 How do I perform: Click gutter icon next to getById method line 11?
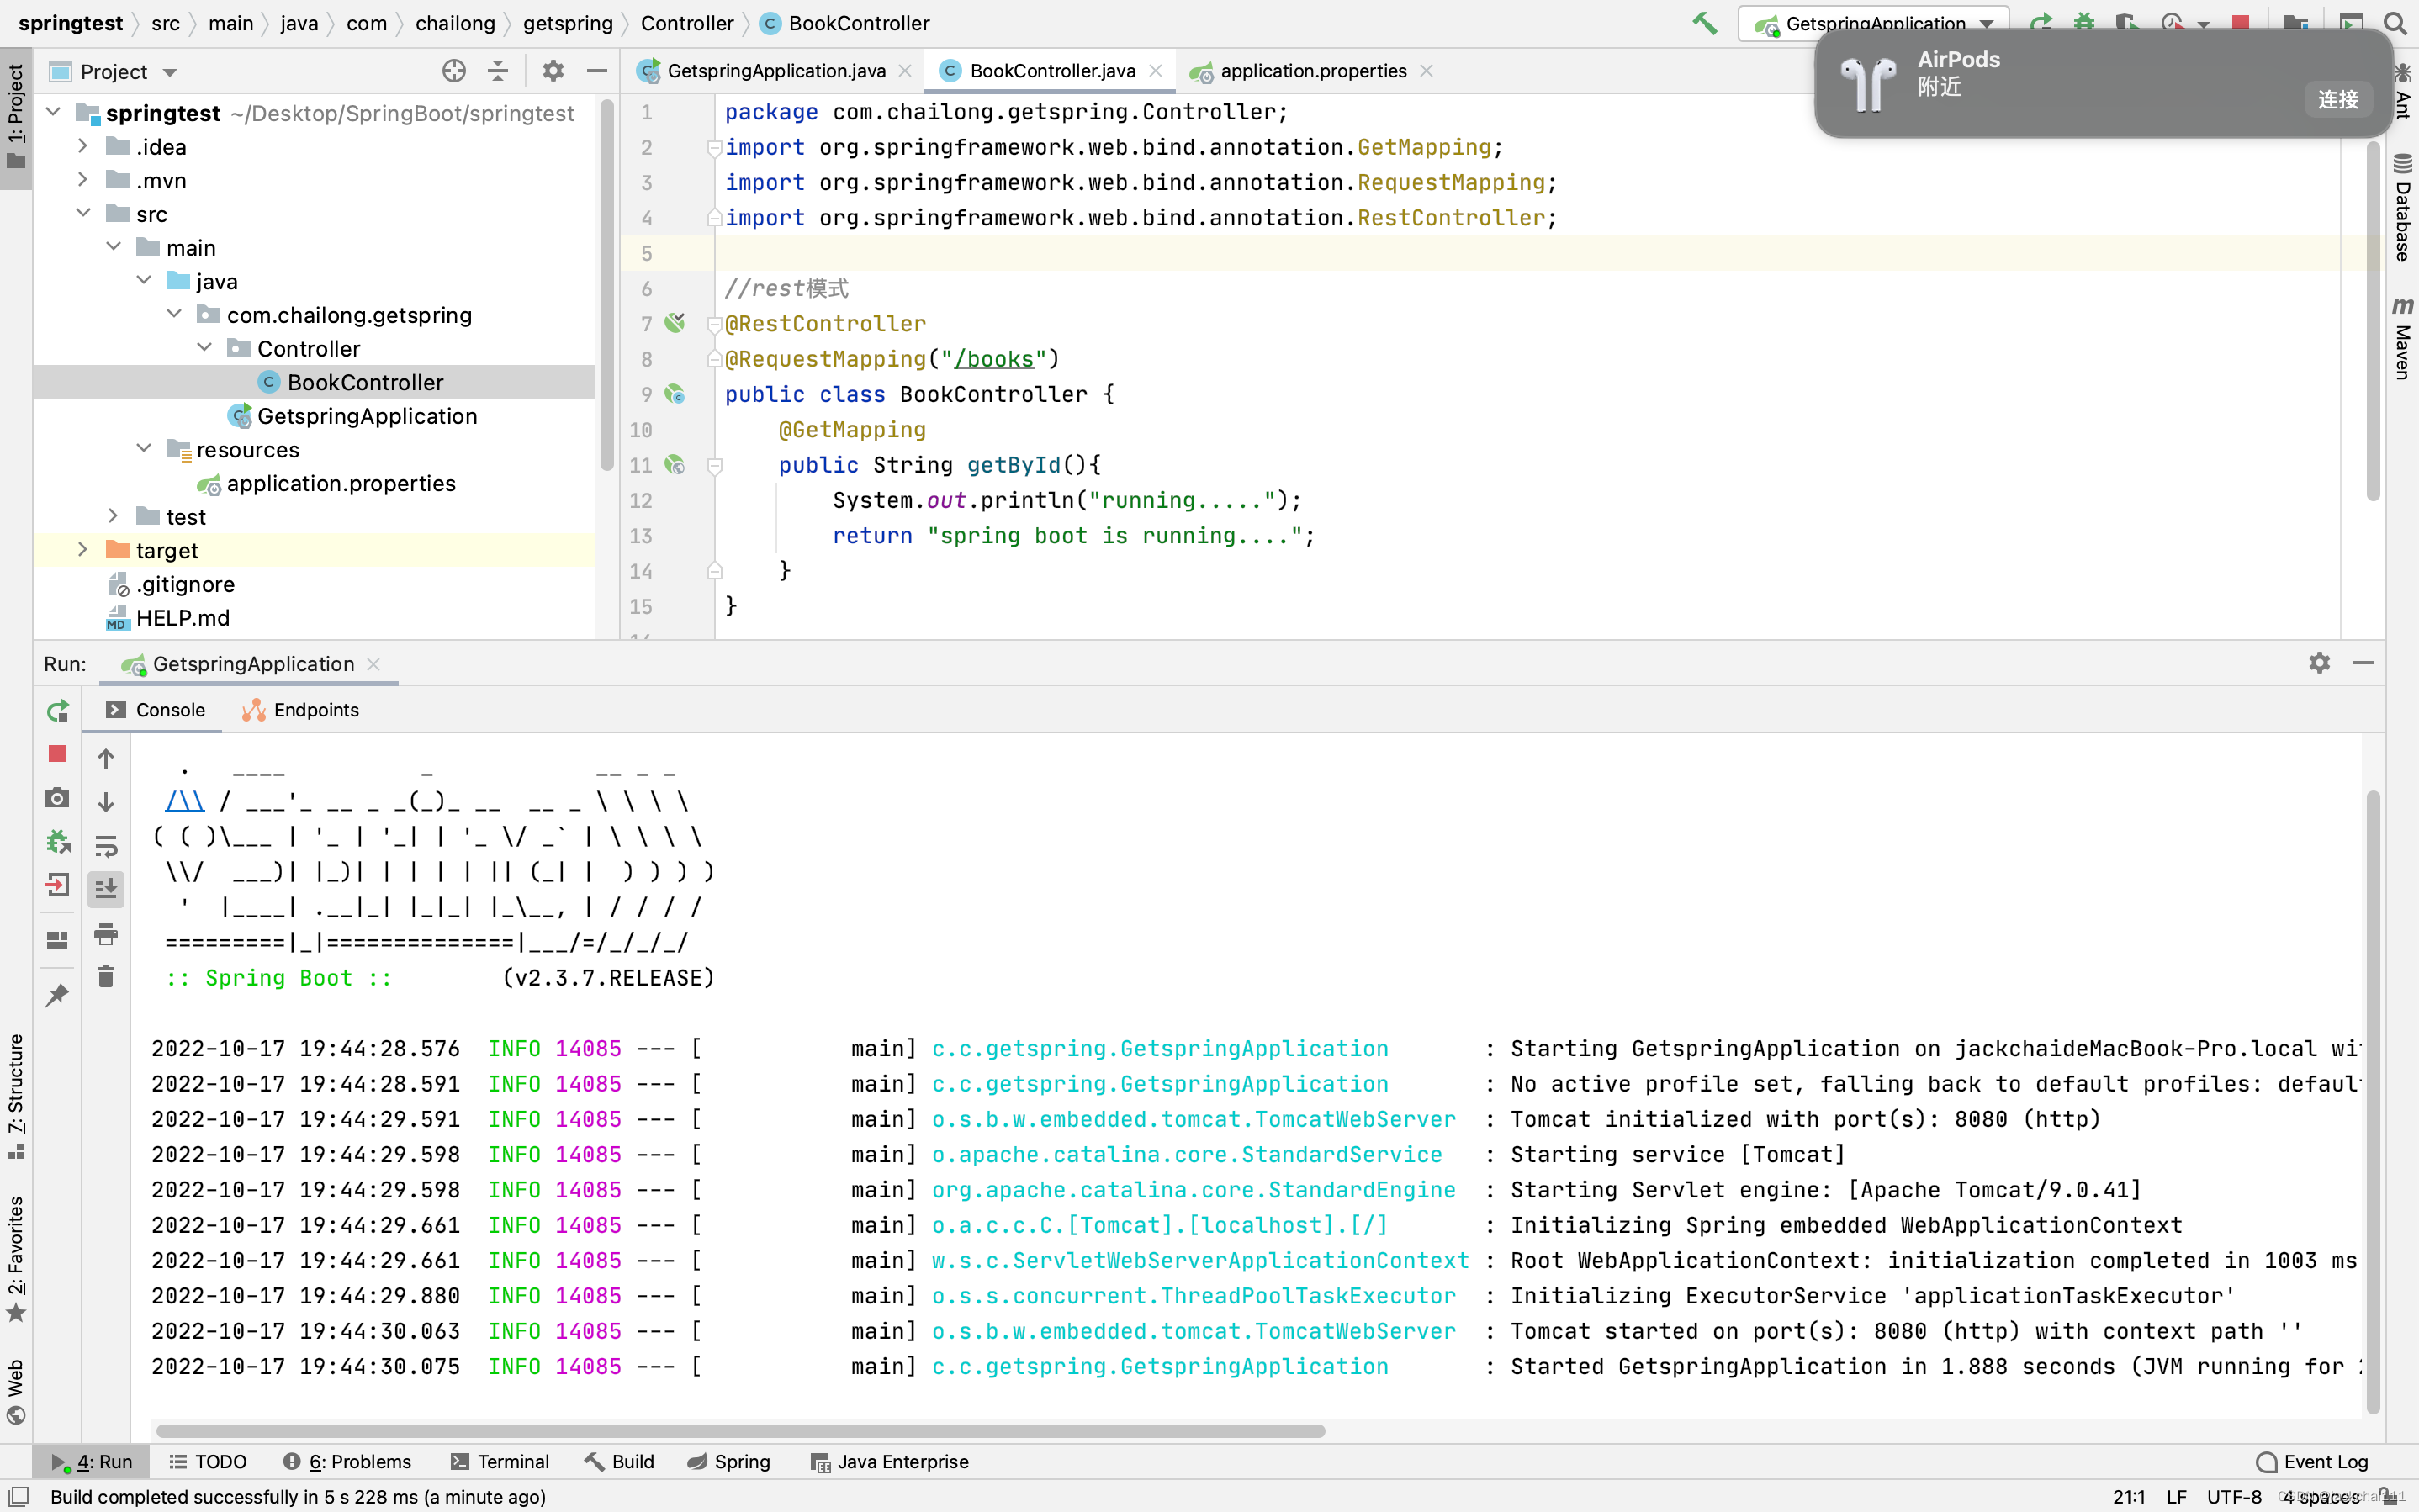(676, 465)
